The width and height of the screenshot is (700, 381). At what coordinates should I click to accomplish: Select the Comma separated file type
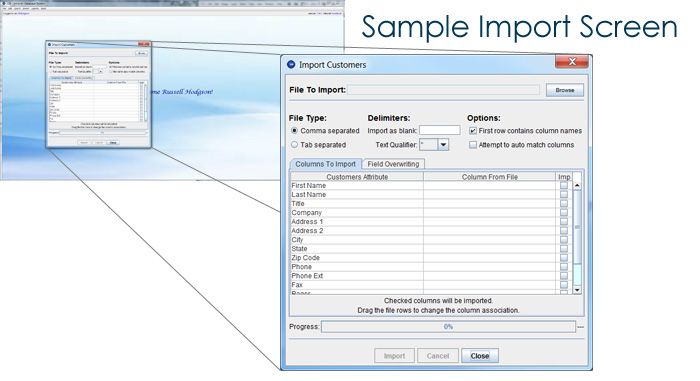click(x=295, y=131)
